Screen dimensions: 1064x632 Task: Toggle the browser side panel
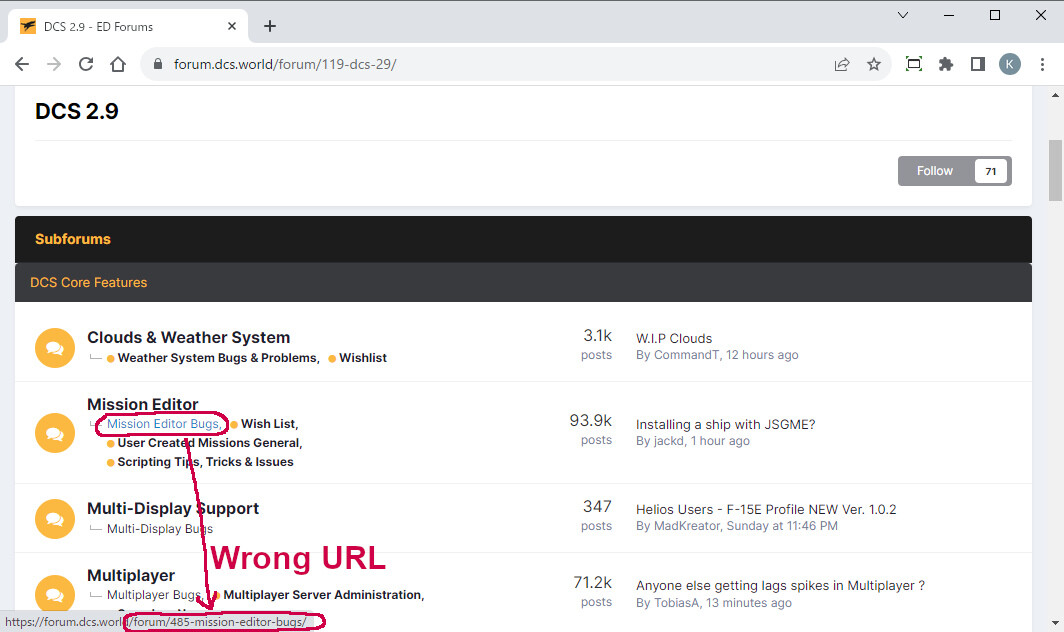(x=978, y=64)
